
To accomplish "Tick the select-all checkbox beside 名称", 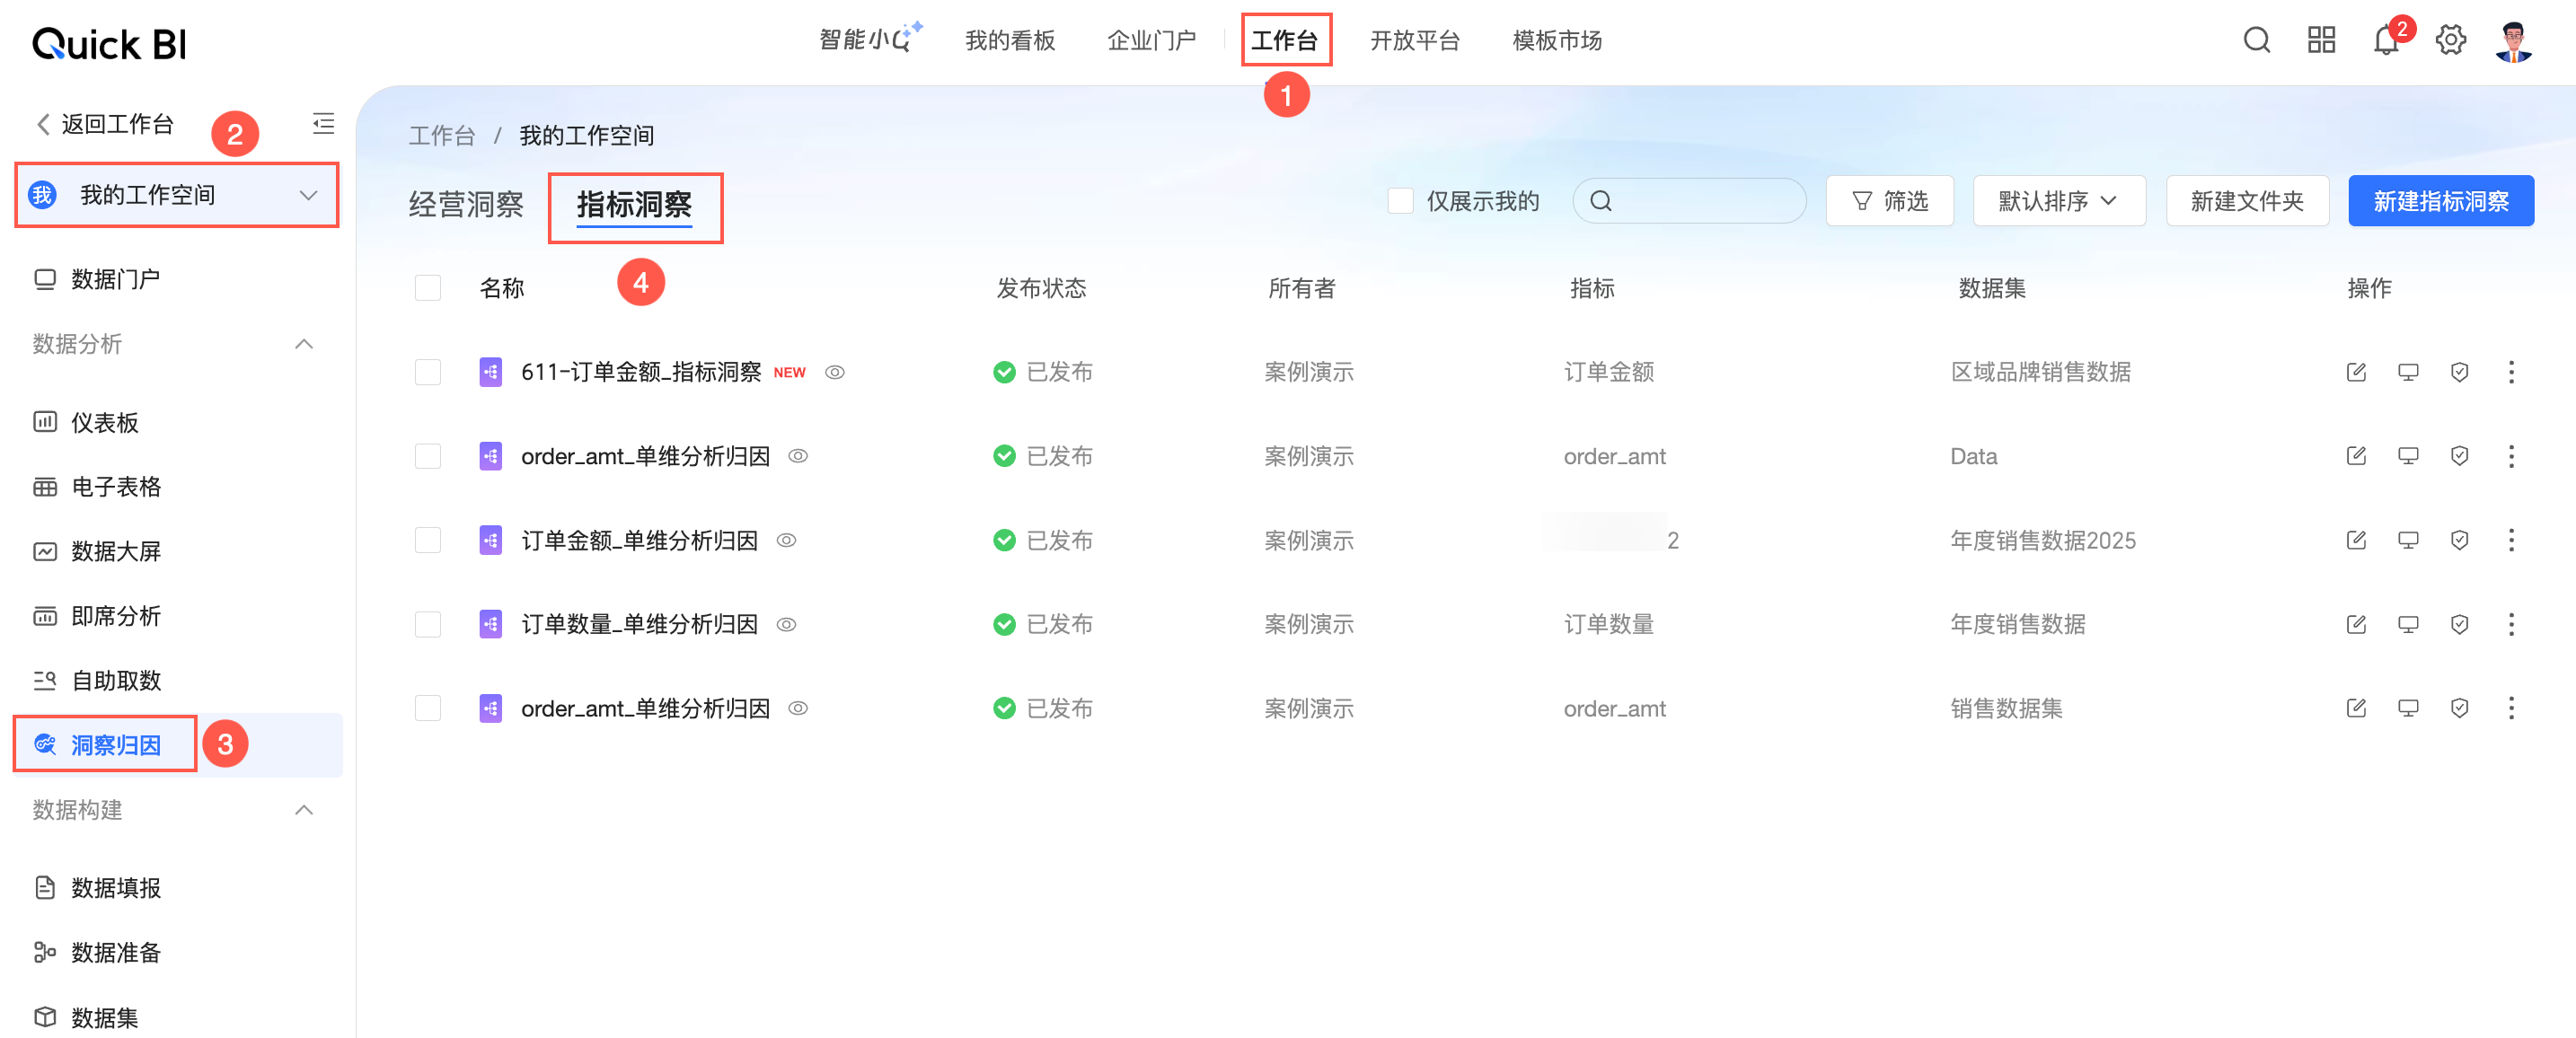I will (x=428, y=288).
